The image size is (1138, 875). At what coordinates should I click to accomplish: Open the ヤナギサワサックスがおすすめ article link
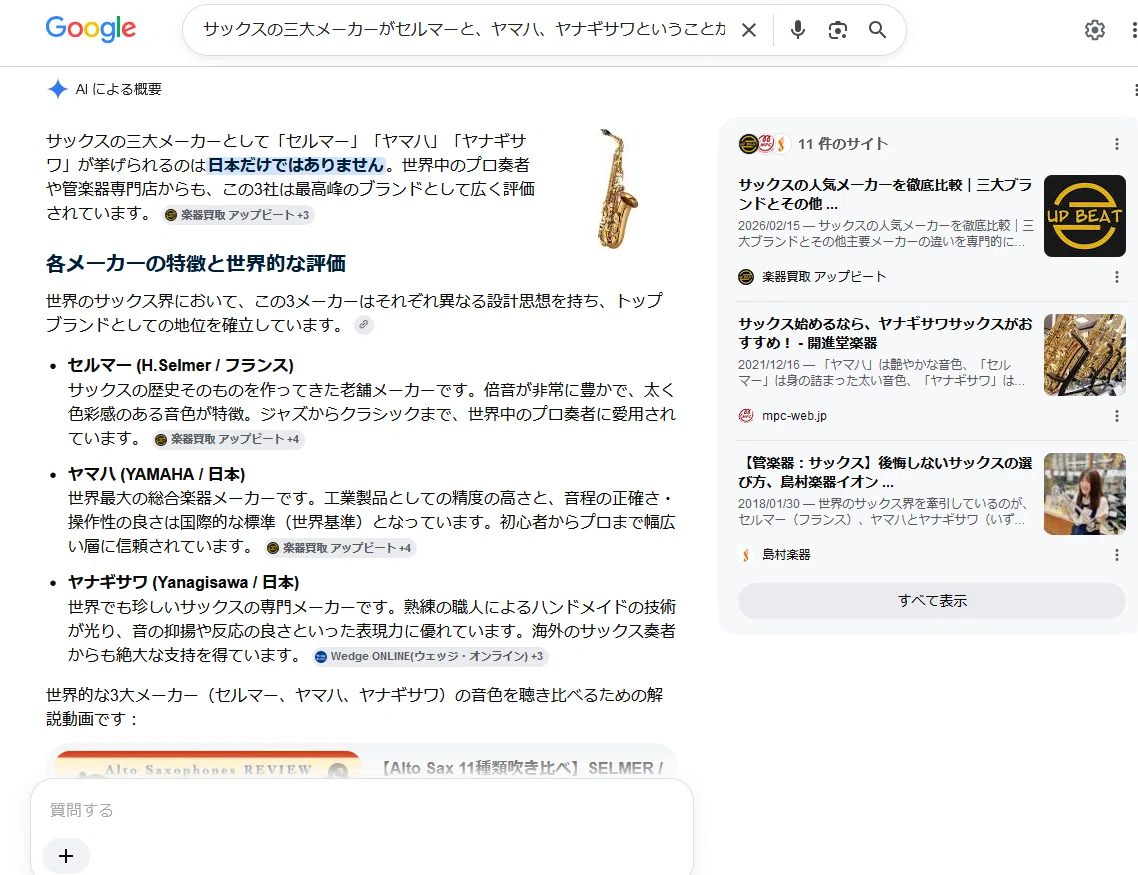885,333
